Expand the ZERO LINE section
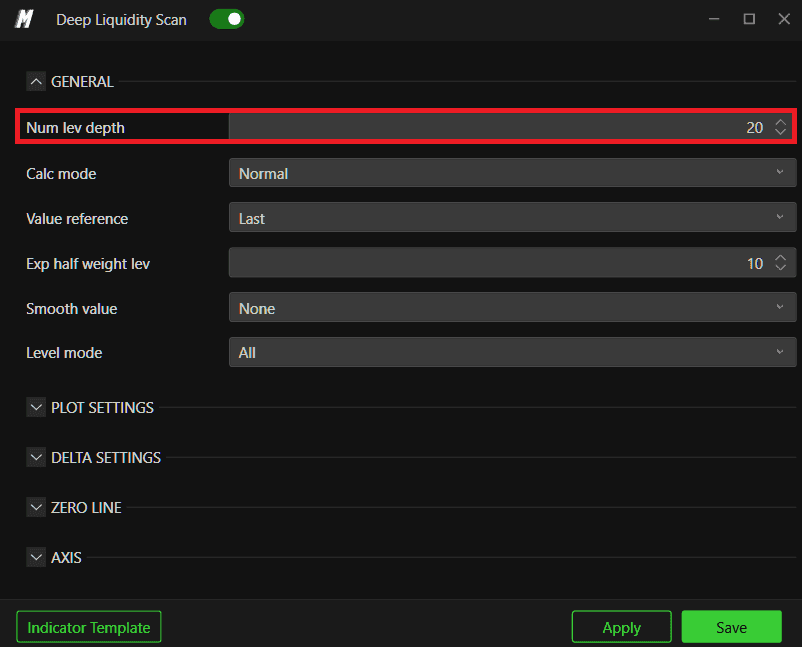 (x=36, y=507)
